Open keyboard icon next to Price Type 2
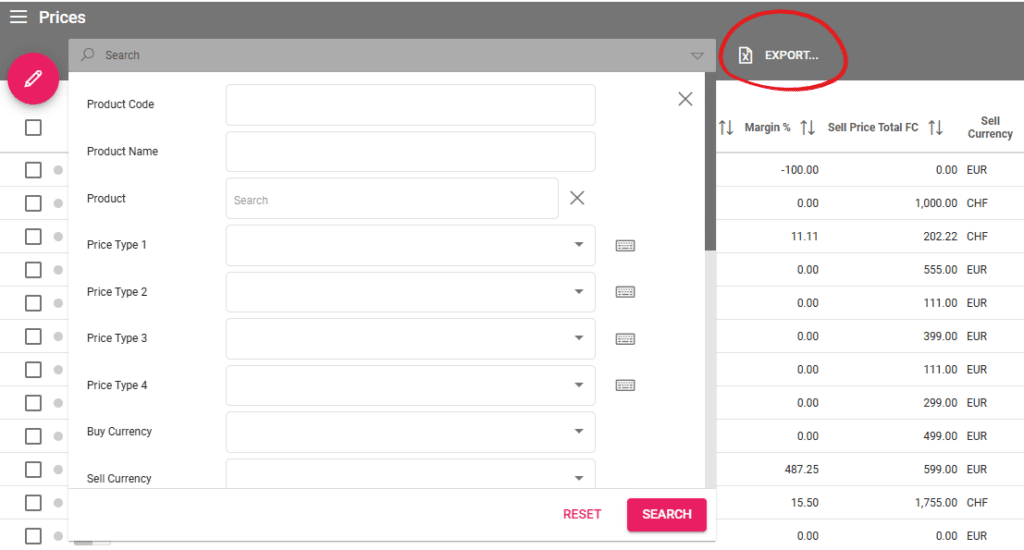The height and width of the screenshot is (550, 1024). click(625, 292)
